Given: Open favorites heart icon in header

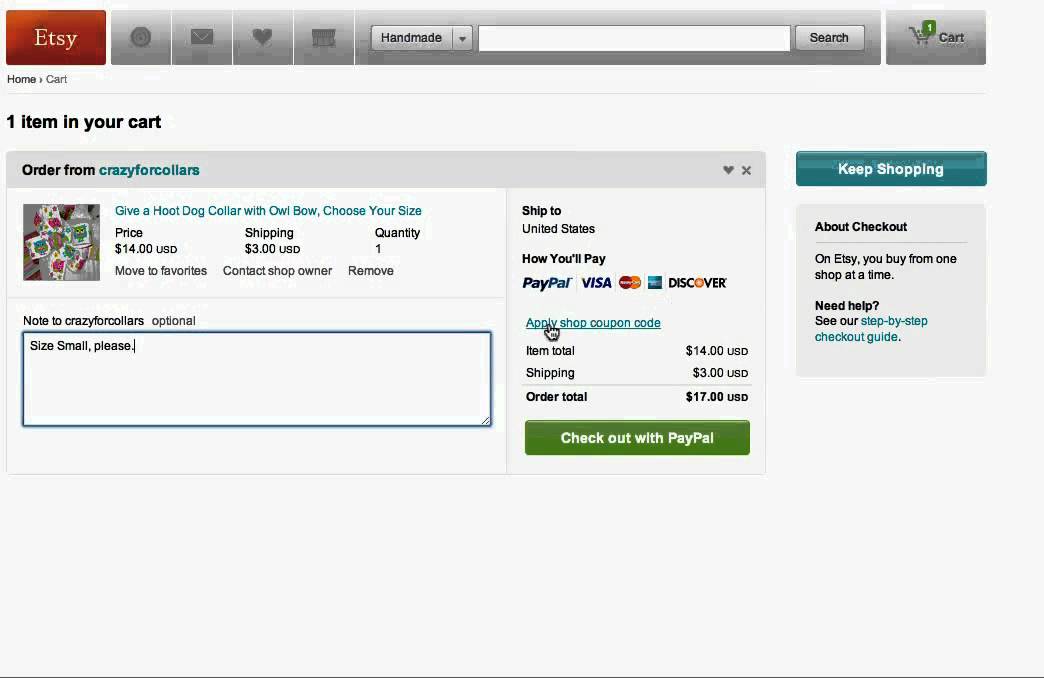Looking at the screenshot, I should point(262,37).
